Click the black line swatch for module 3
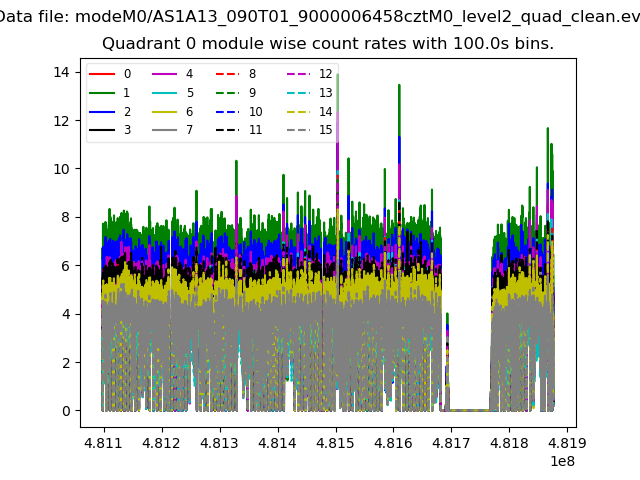This screenshot has width=640, height=480. click(x=102, y=130)
